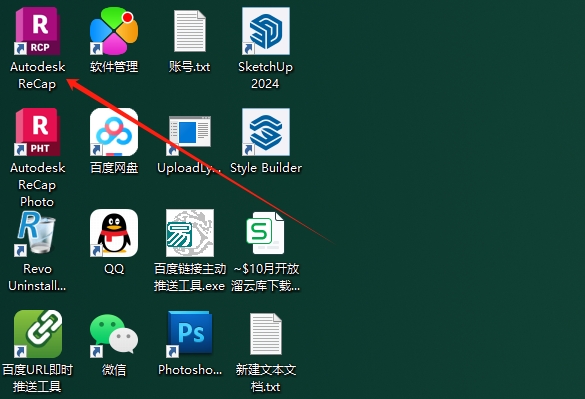Select the Revo Uninstaller shortcut icon
585x399 pixels.
pyautogui.click(x=36, y=233)
